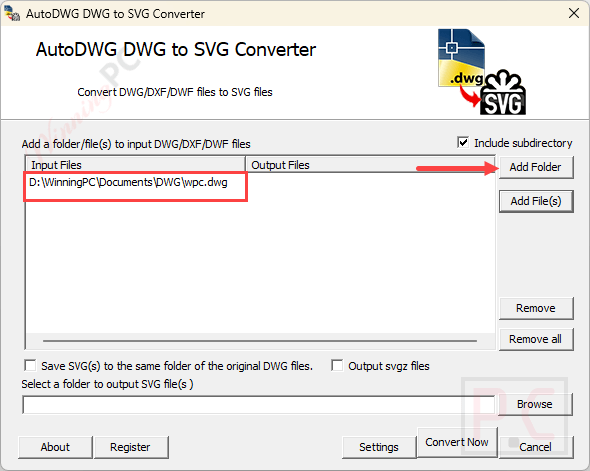Click the horizontal scrollbar of file list
This screenshot has height=471, width=590.
(260, 340)
